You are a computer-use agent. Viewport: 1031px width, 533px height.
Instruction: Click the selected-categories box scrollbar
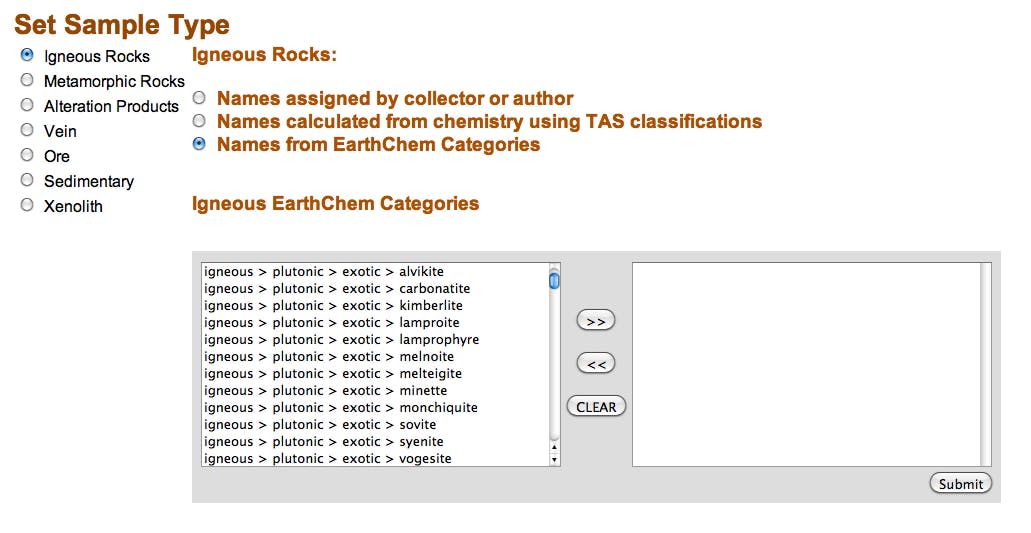coord(986,365)
